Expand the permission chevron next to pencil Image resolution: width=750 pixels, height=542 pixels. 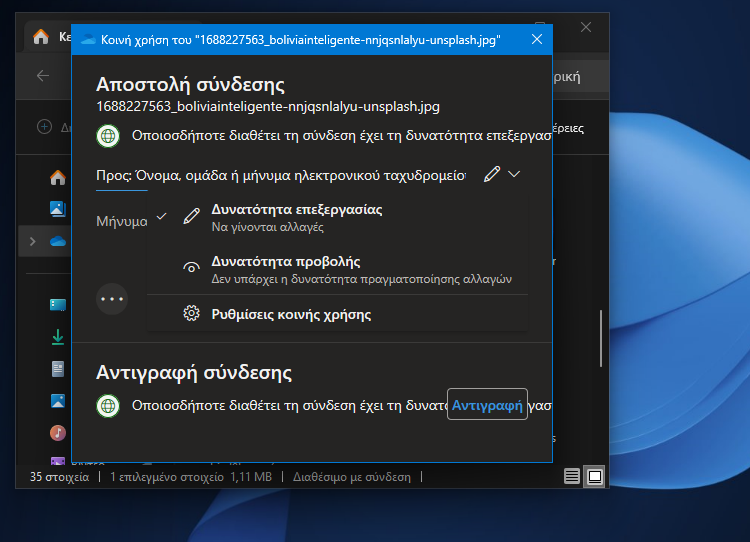click(514, 174)
